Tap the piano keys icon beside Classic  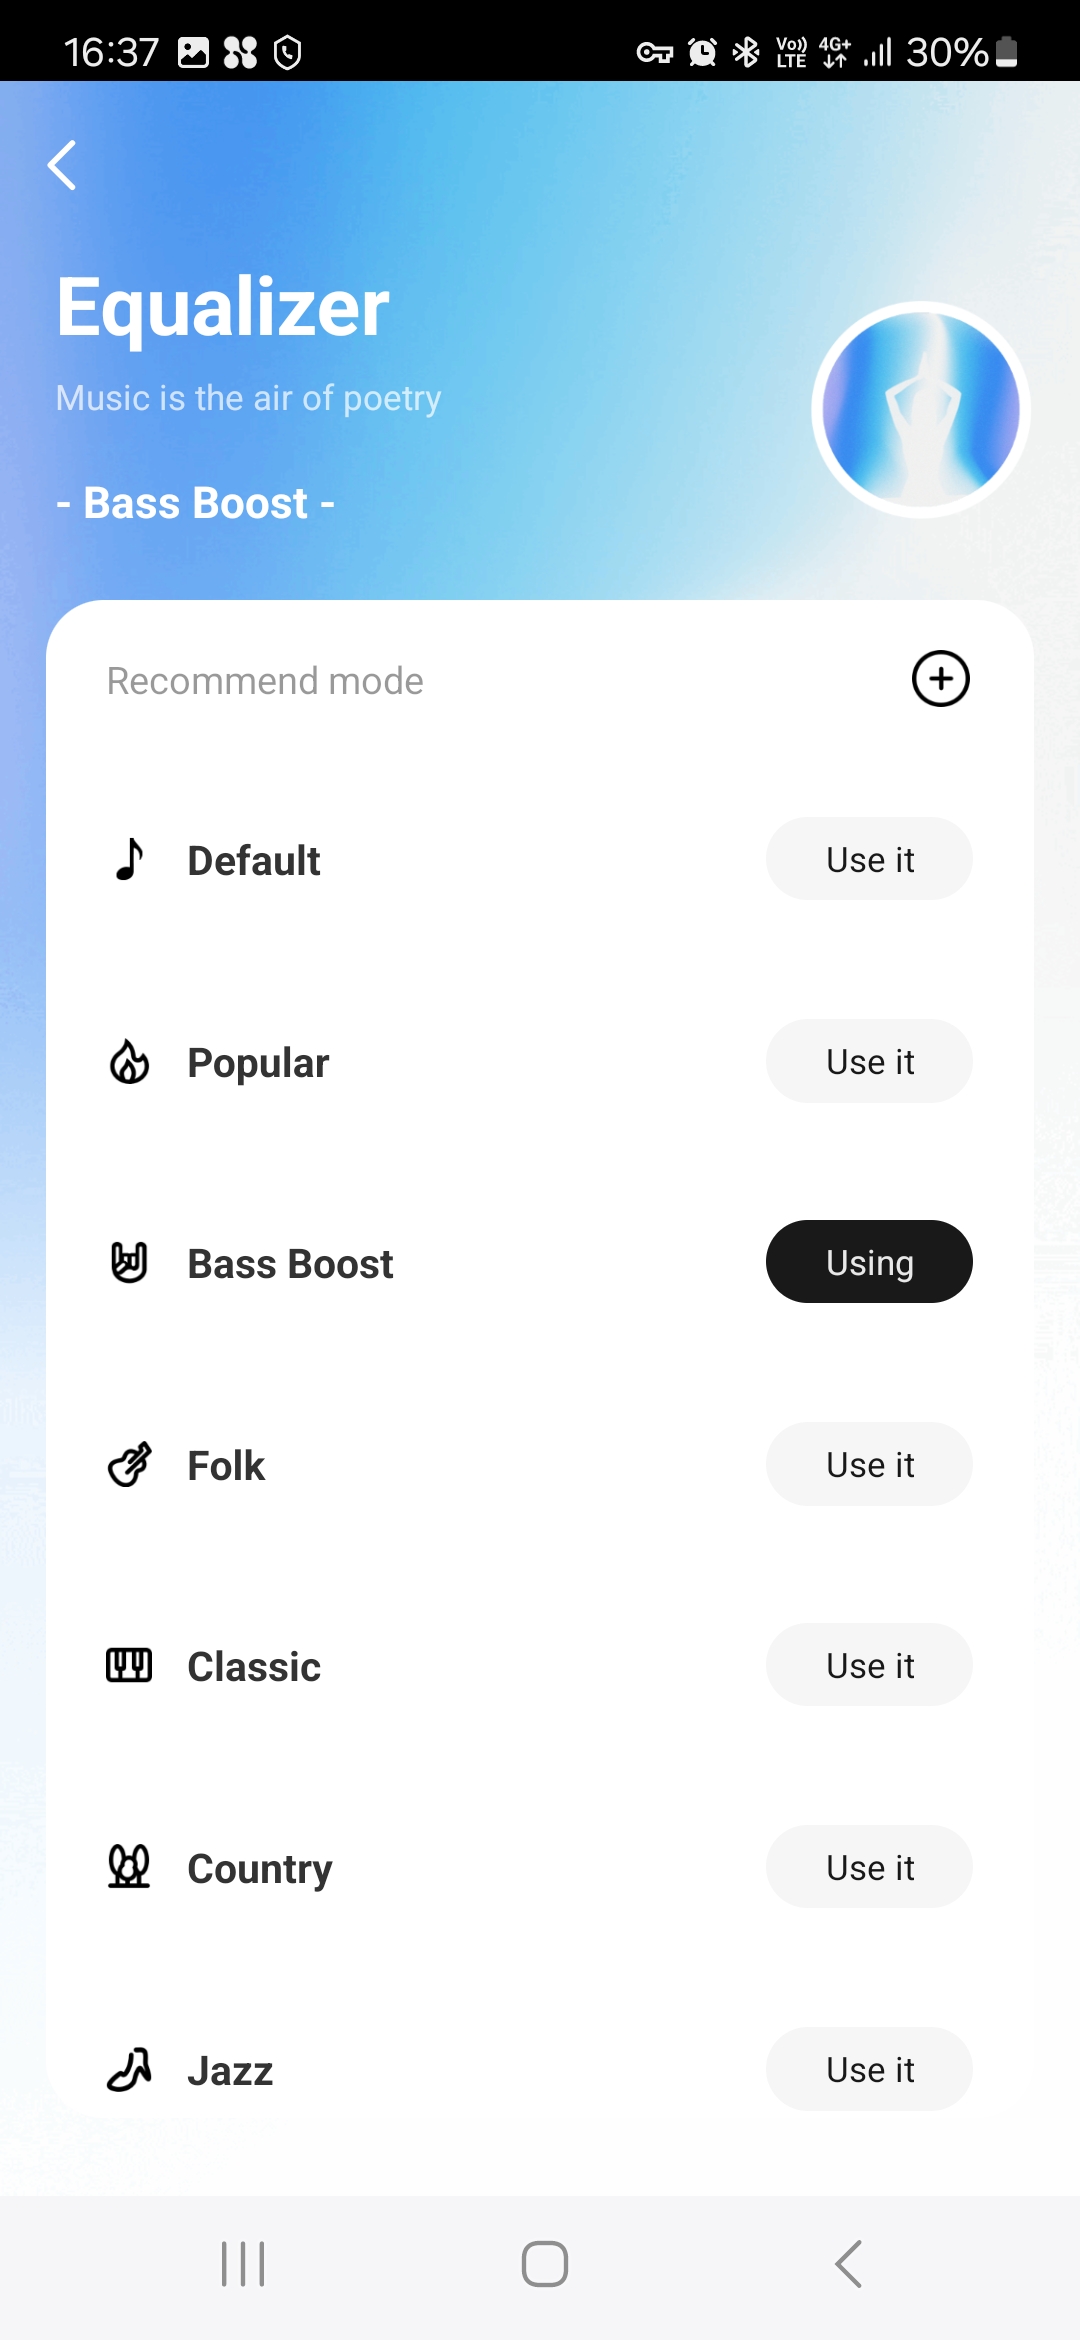129,1666
